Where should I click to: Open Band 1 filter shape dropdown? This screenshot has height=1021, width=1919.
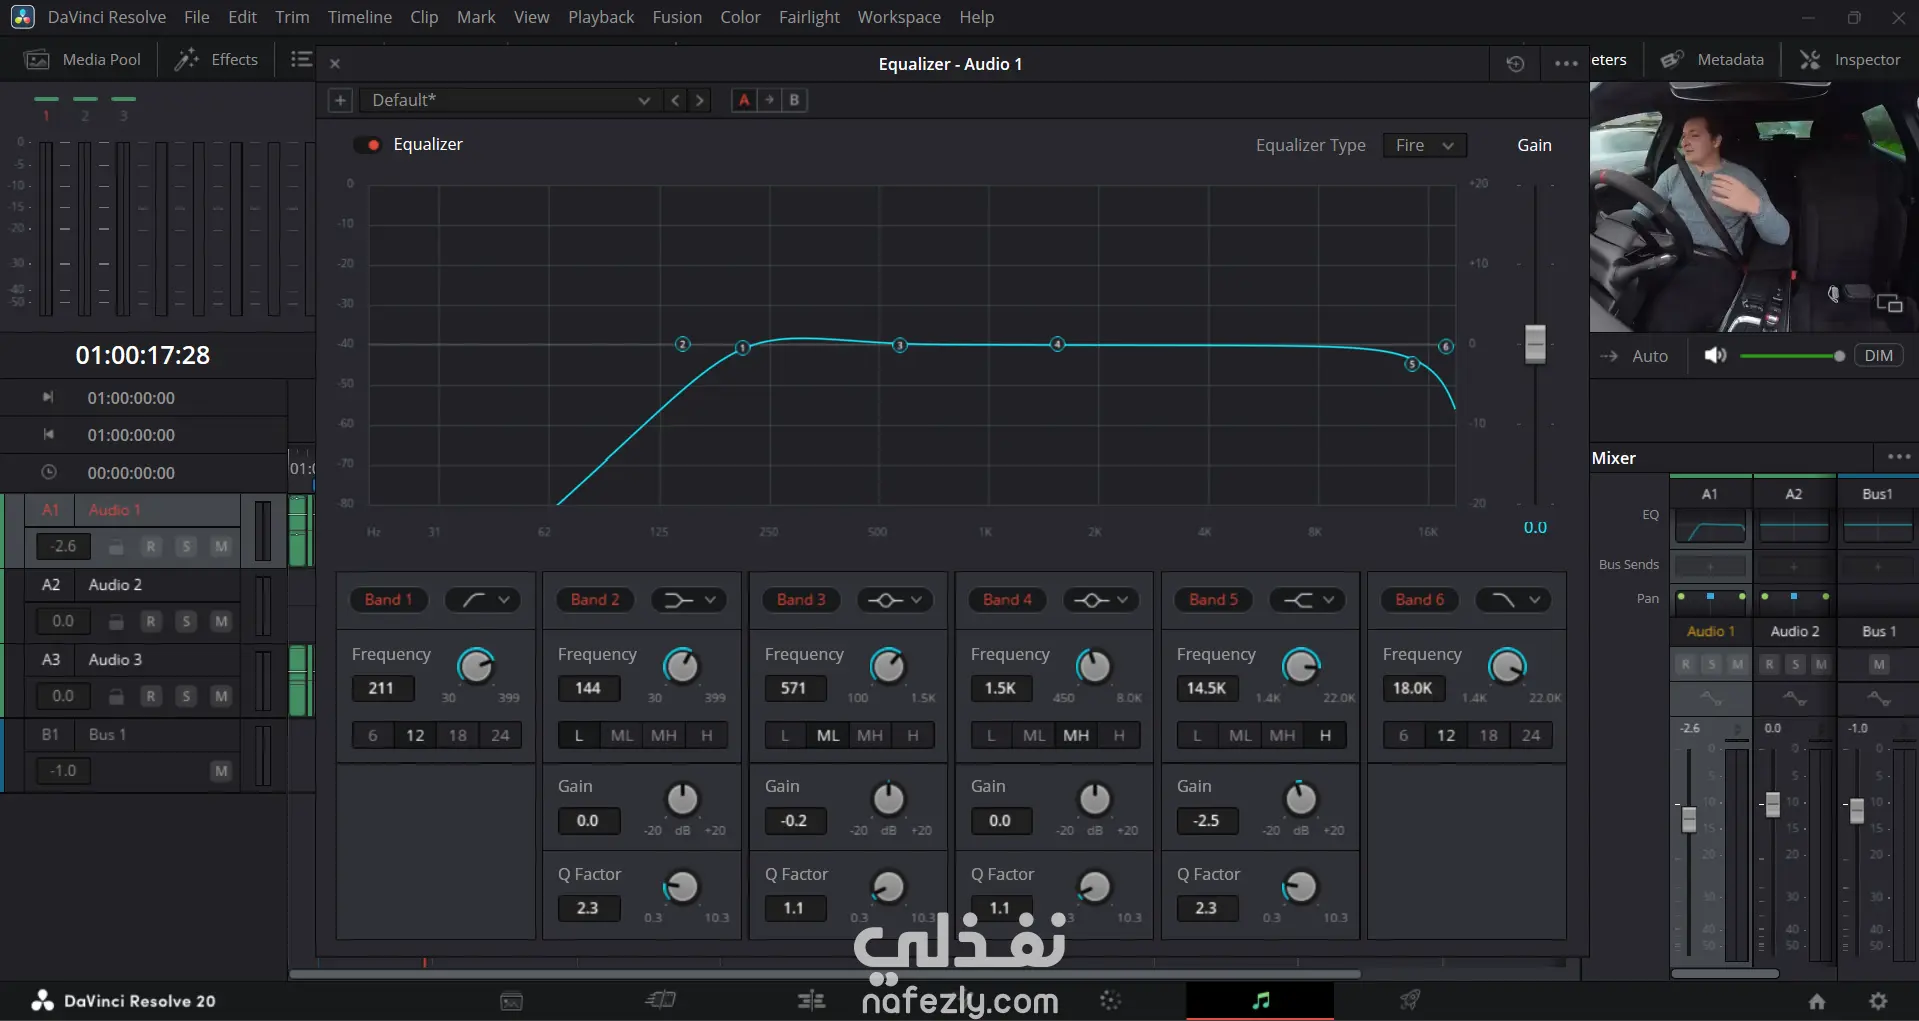tap(483, 600)
